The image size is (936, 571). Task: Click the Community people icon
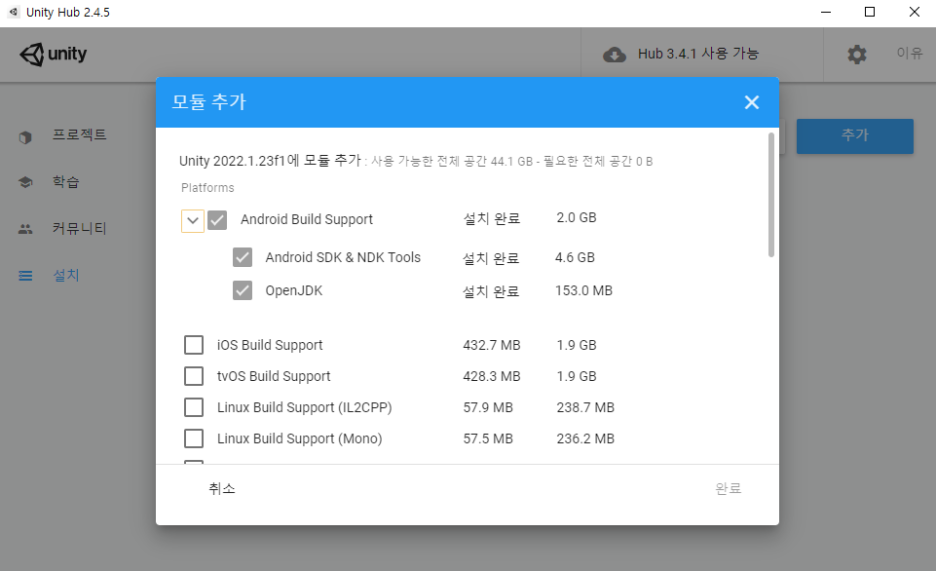pos(25,229)
